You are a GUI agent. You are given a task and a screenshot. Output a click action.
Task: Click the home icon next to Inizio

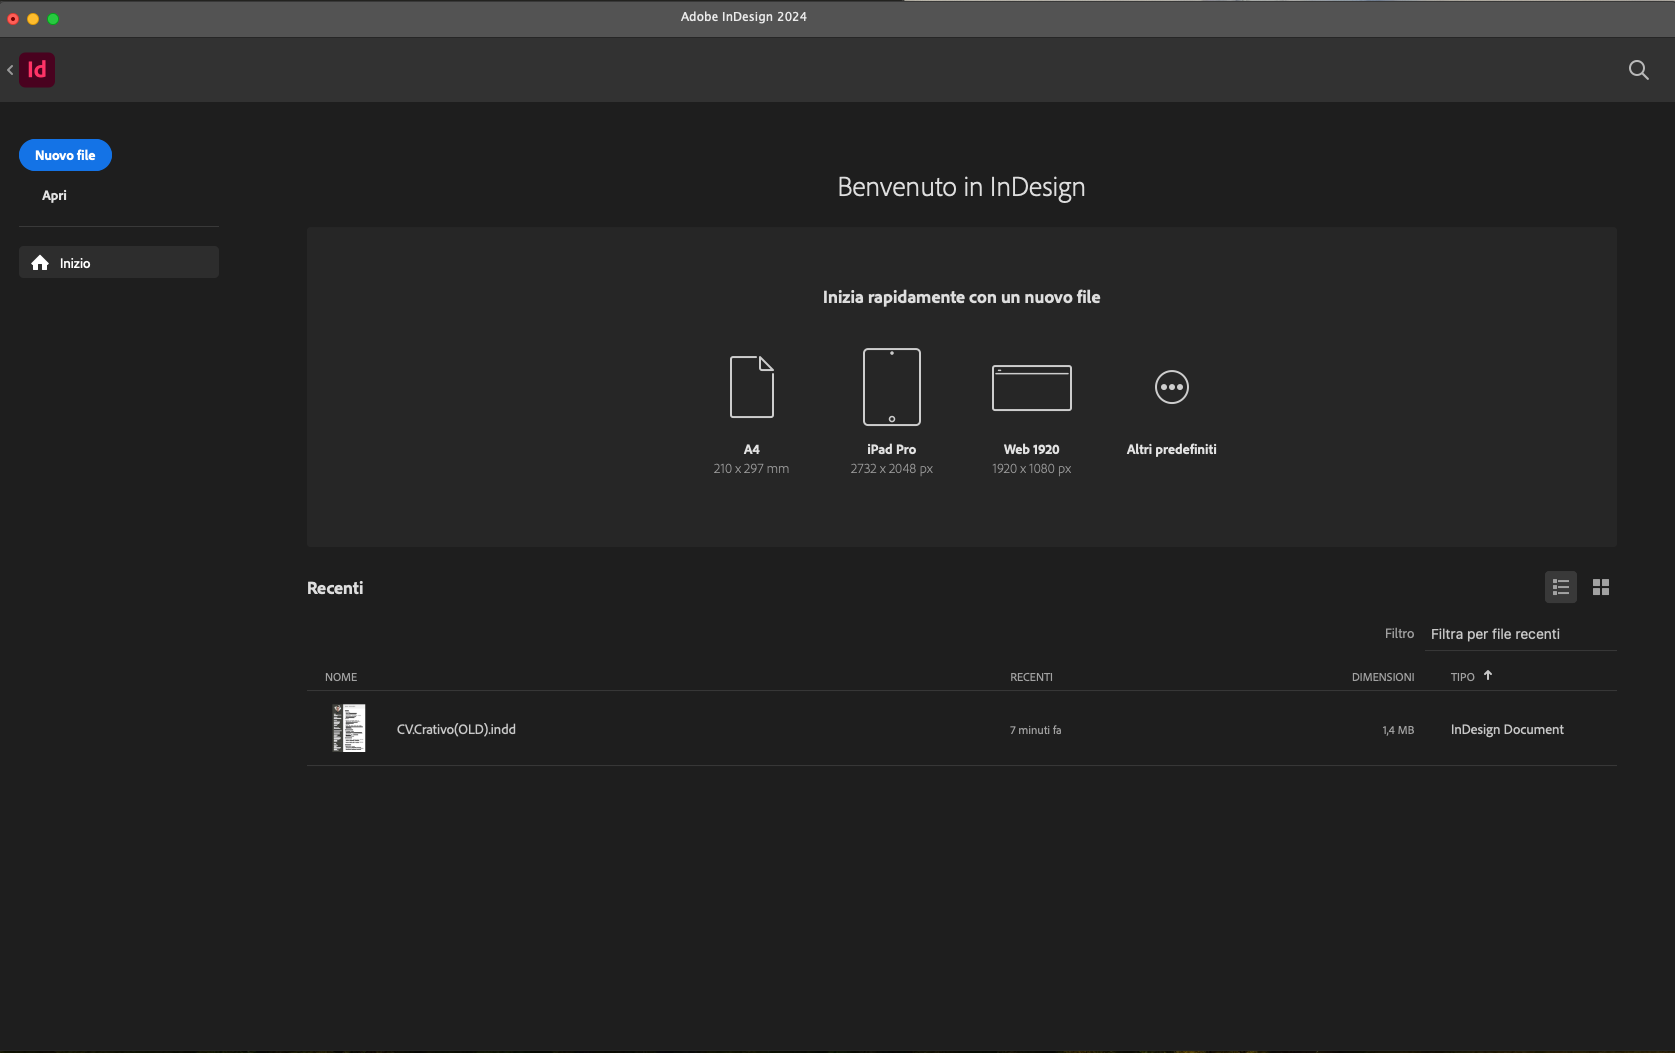[40, 263]
